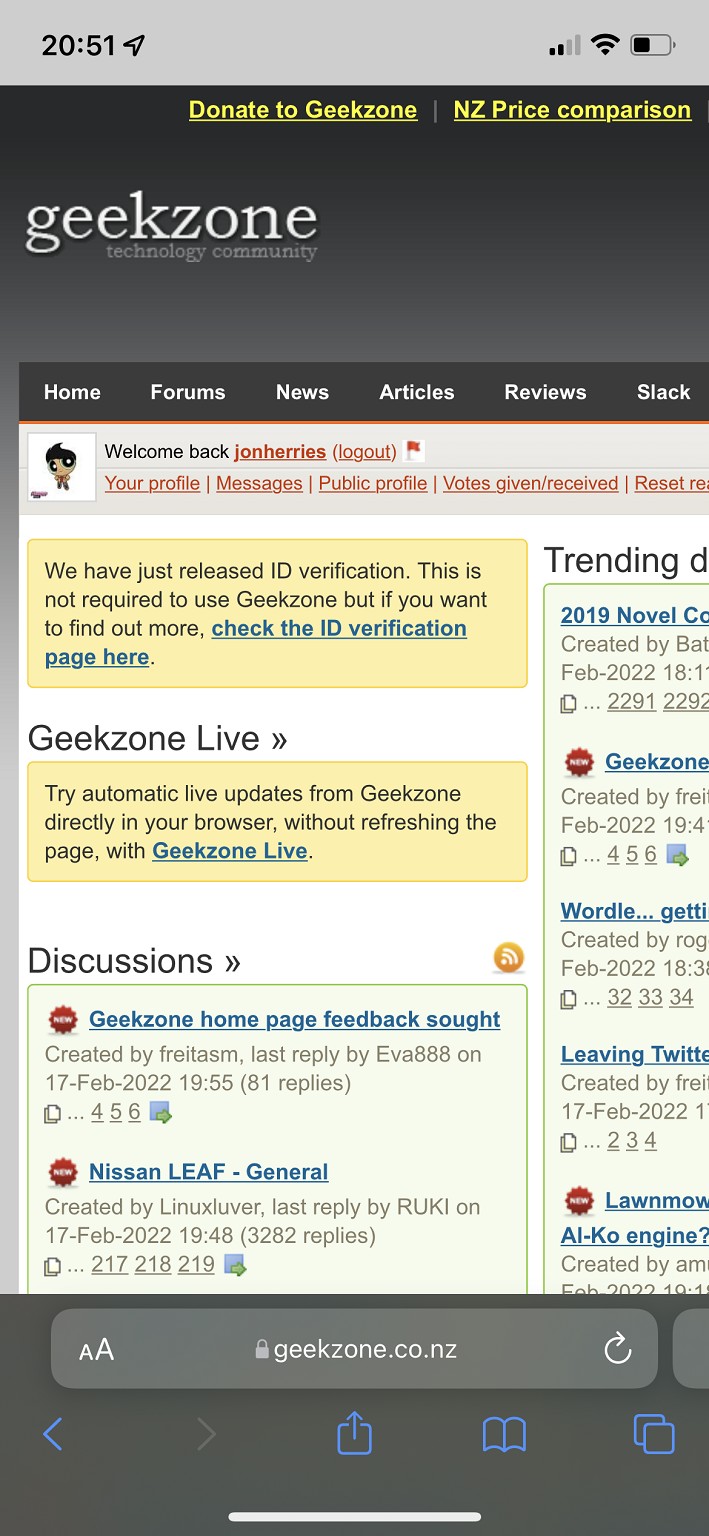Screen dimensions: 709x1536
Task: Tap the user avatar thumbnail
Action: tap(61, 467)
